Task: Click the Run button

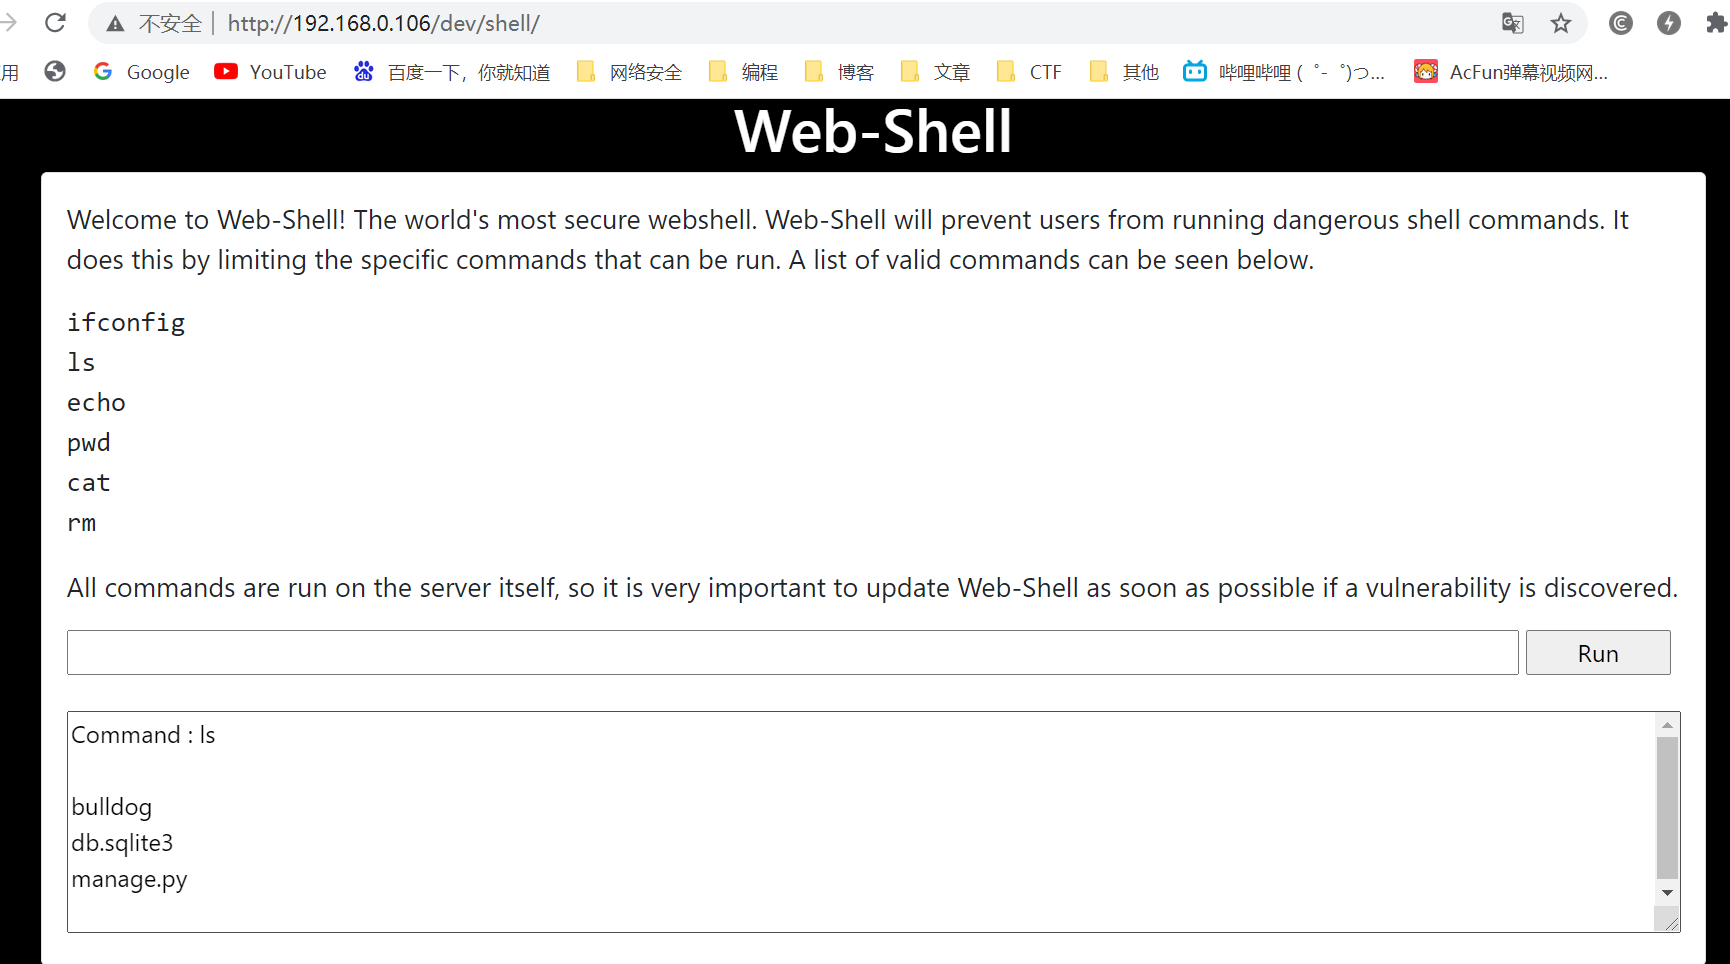Action: coord(1598,653)
